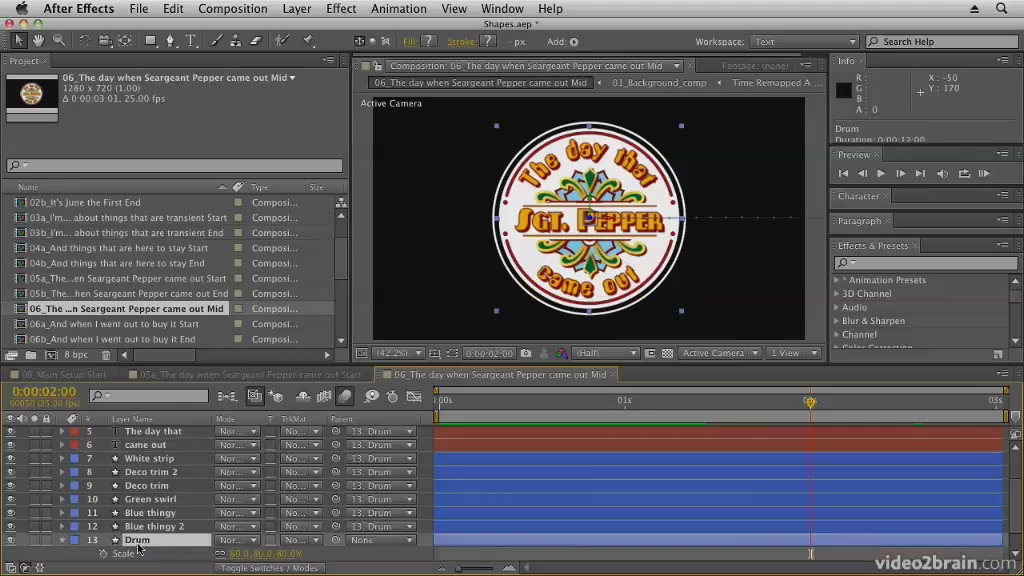Click the Stroke color swatch
Viewport: 1024px width, 576px height.
pyautogui.click(x=487, y=41)
